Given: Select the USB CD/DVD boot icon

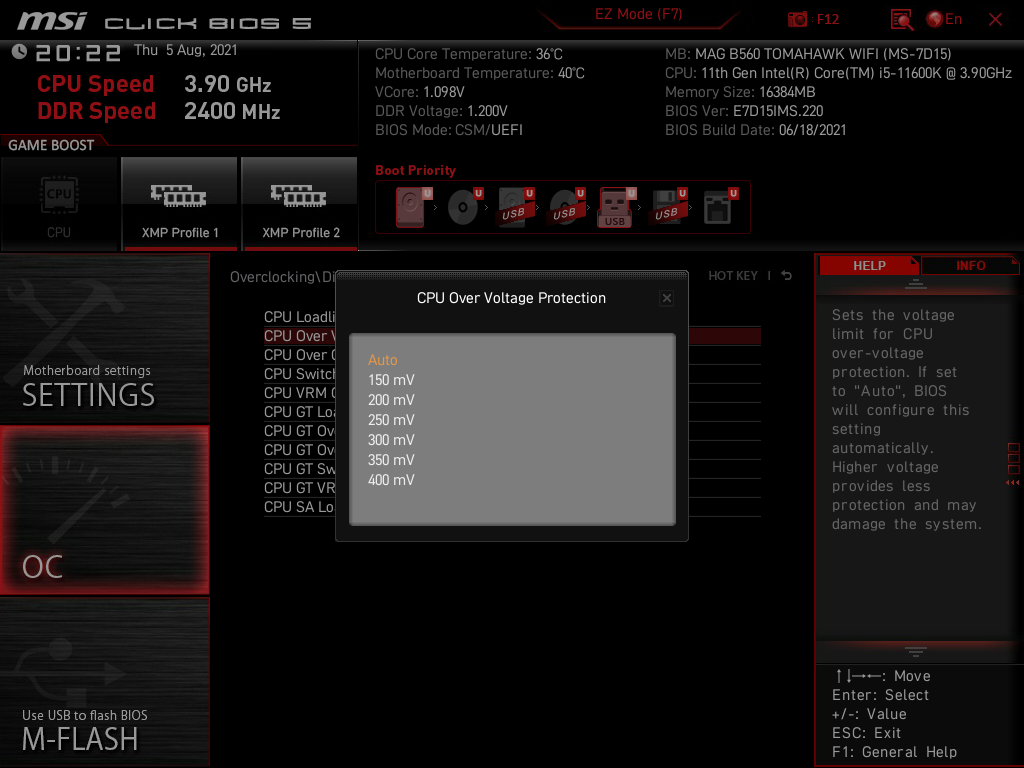Looking at the screenshot, I should [567, 207].
